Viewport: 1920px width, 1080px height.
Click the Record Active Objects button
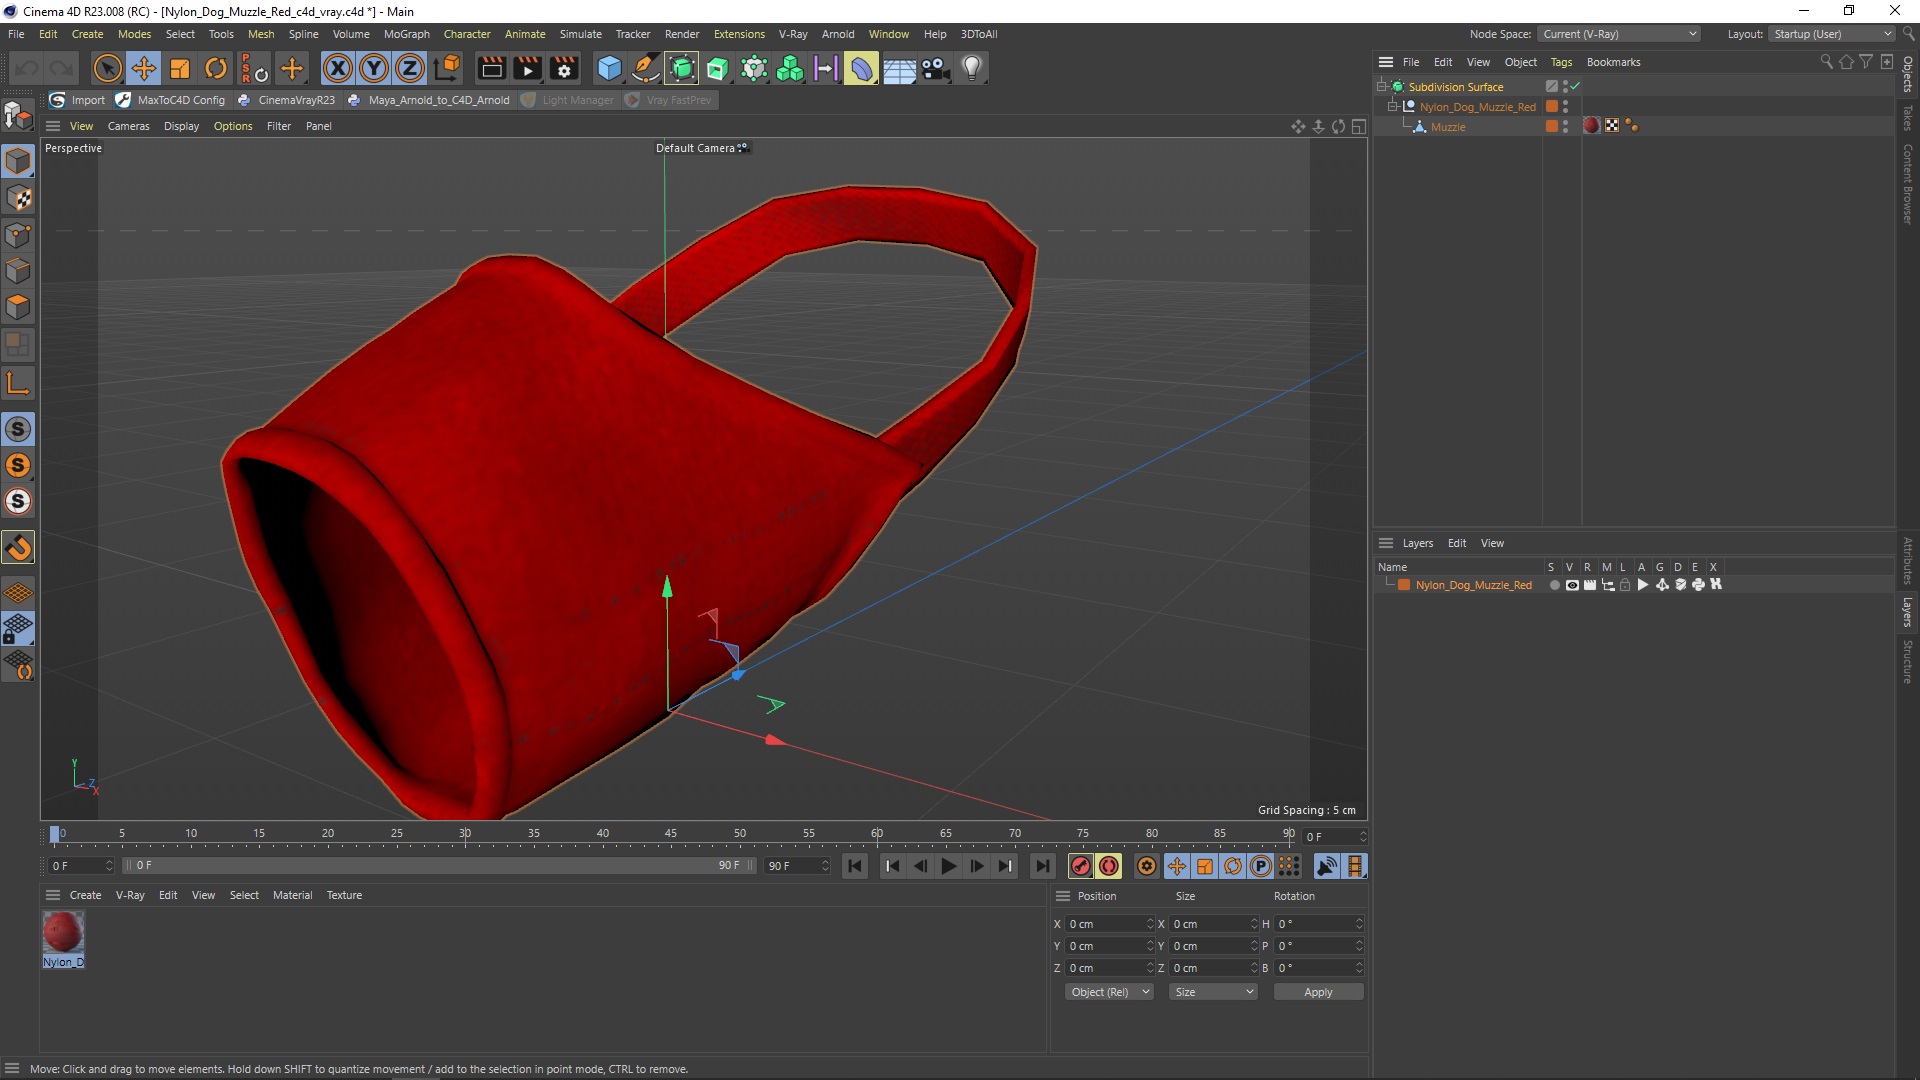pyautogui.click(x=1080, y=866)
